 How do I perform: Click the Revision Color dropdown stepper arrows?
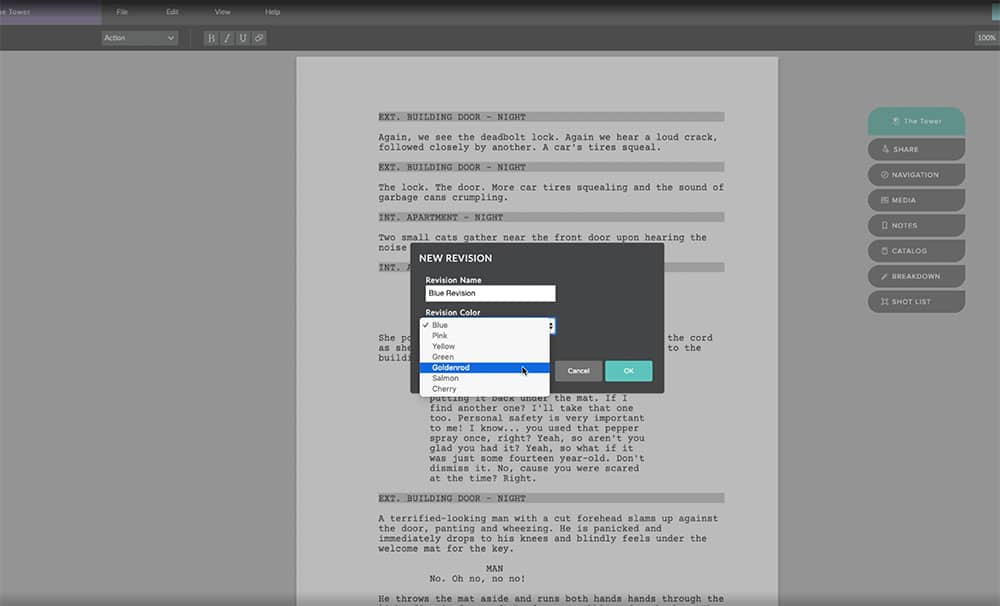[x=551, y=325]
